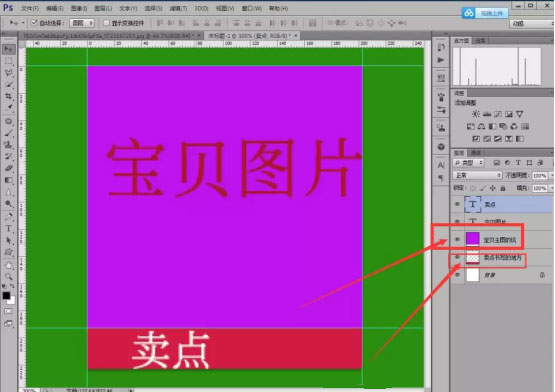Open the 窗口(W) menu
The height and width of the screenshot is (392, 555).
(252, 8)
